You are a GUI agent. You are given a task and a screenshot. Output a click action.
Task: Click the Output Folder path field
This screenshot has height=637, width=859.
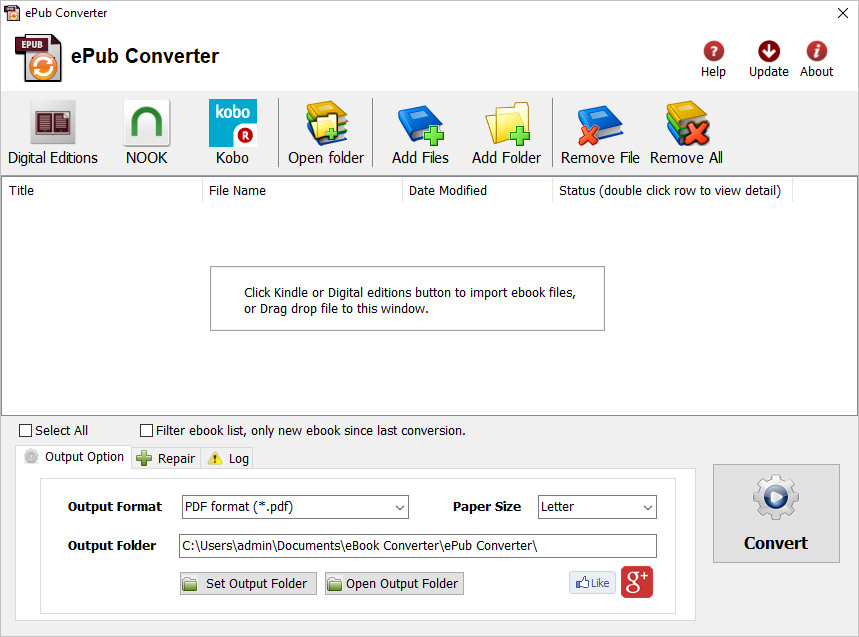(417, 546)
